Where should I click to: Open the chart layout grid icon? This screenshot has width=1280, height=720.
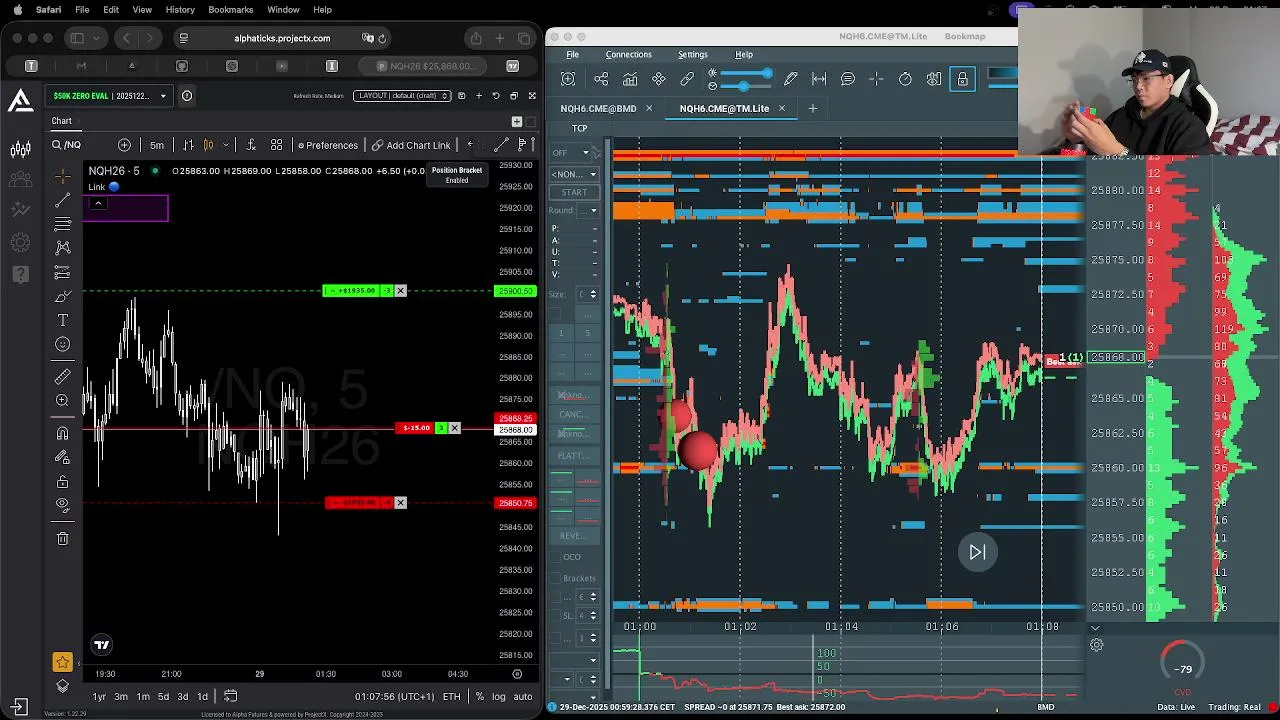[276, 145]
